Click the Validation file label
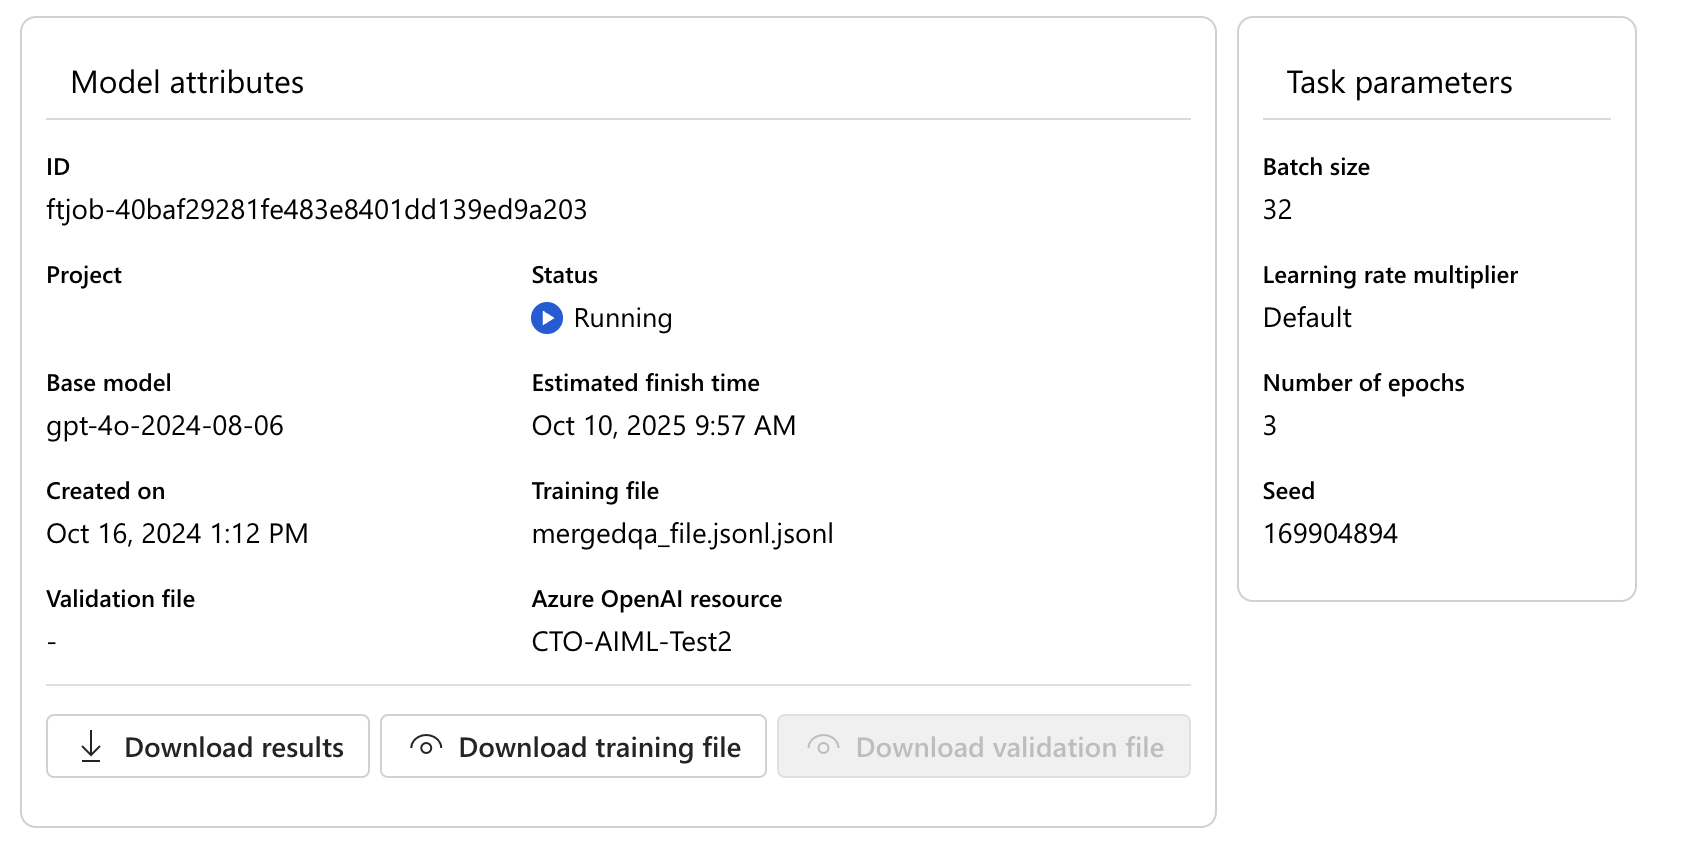This screenshot has width=1702, height=848. click(x=120, y=599)
